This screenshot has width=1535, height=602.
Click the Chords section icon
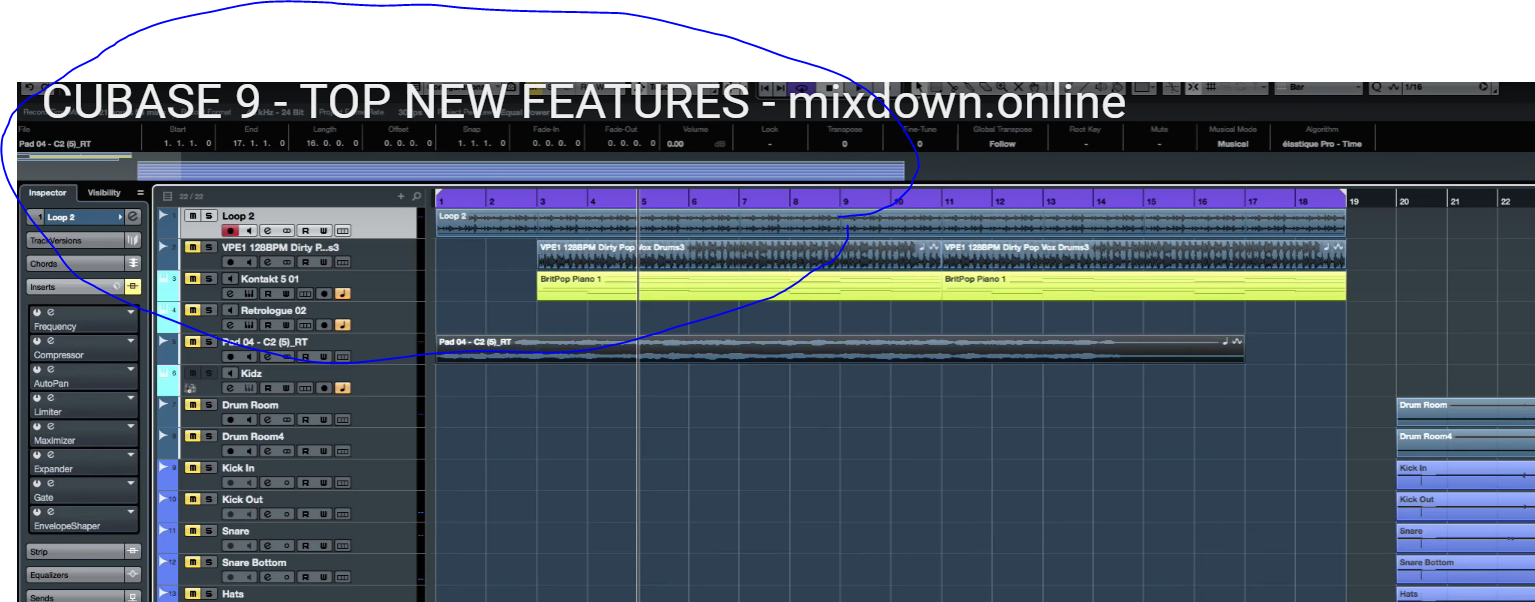(133, 263)
